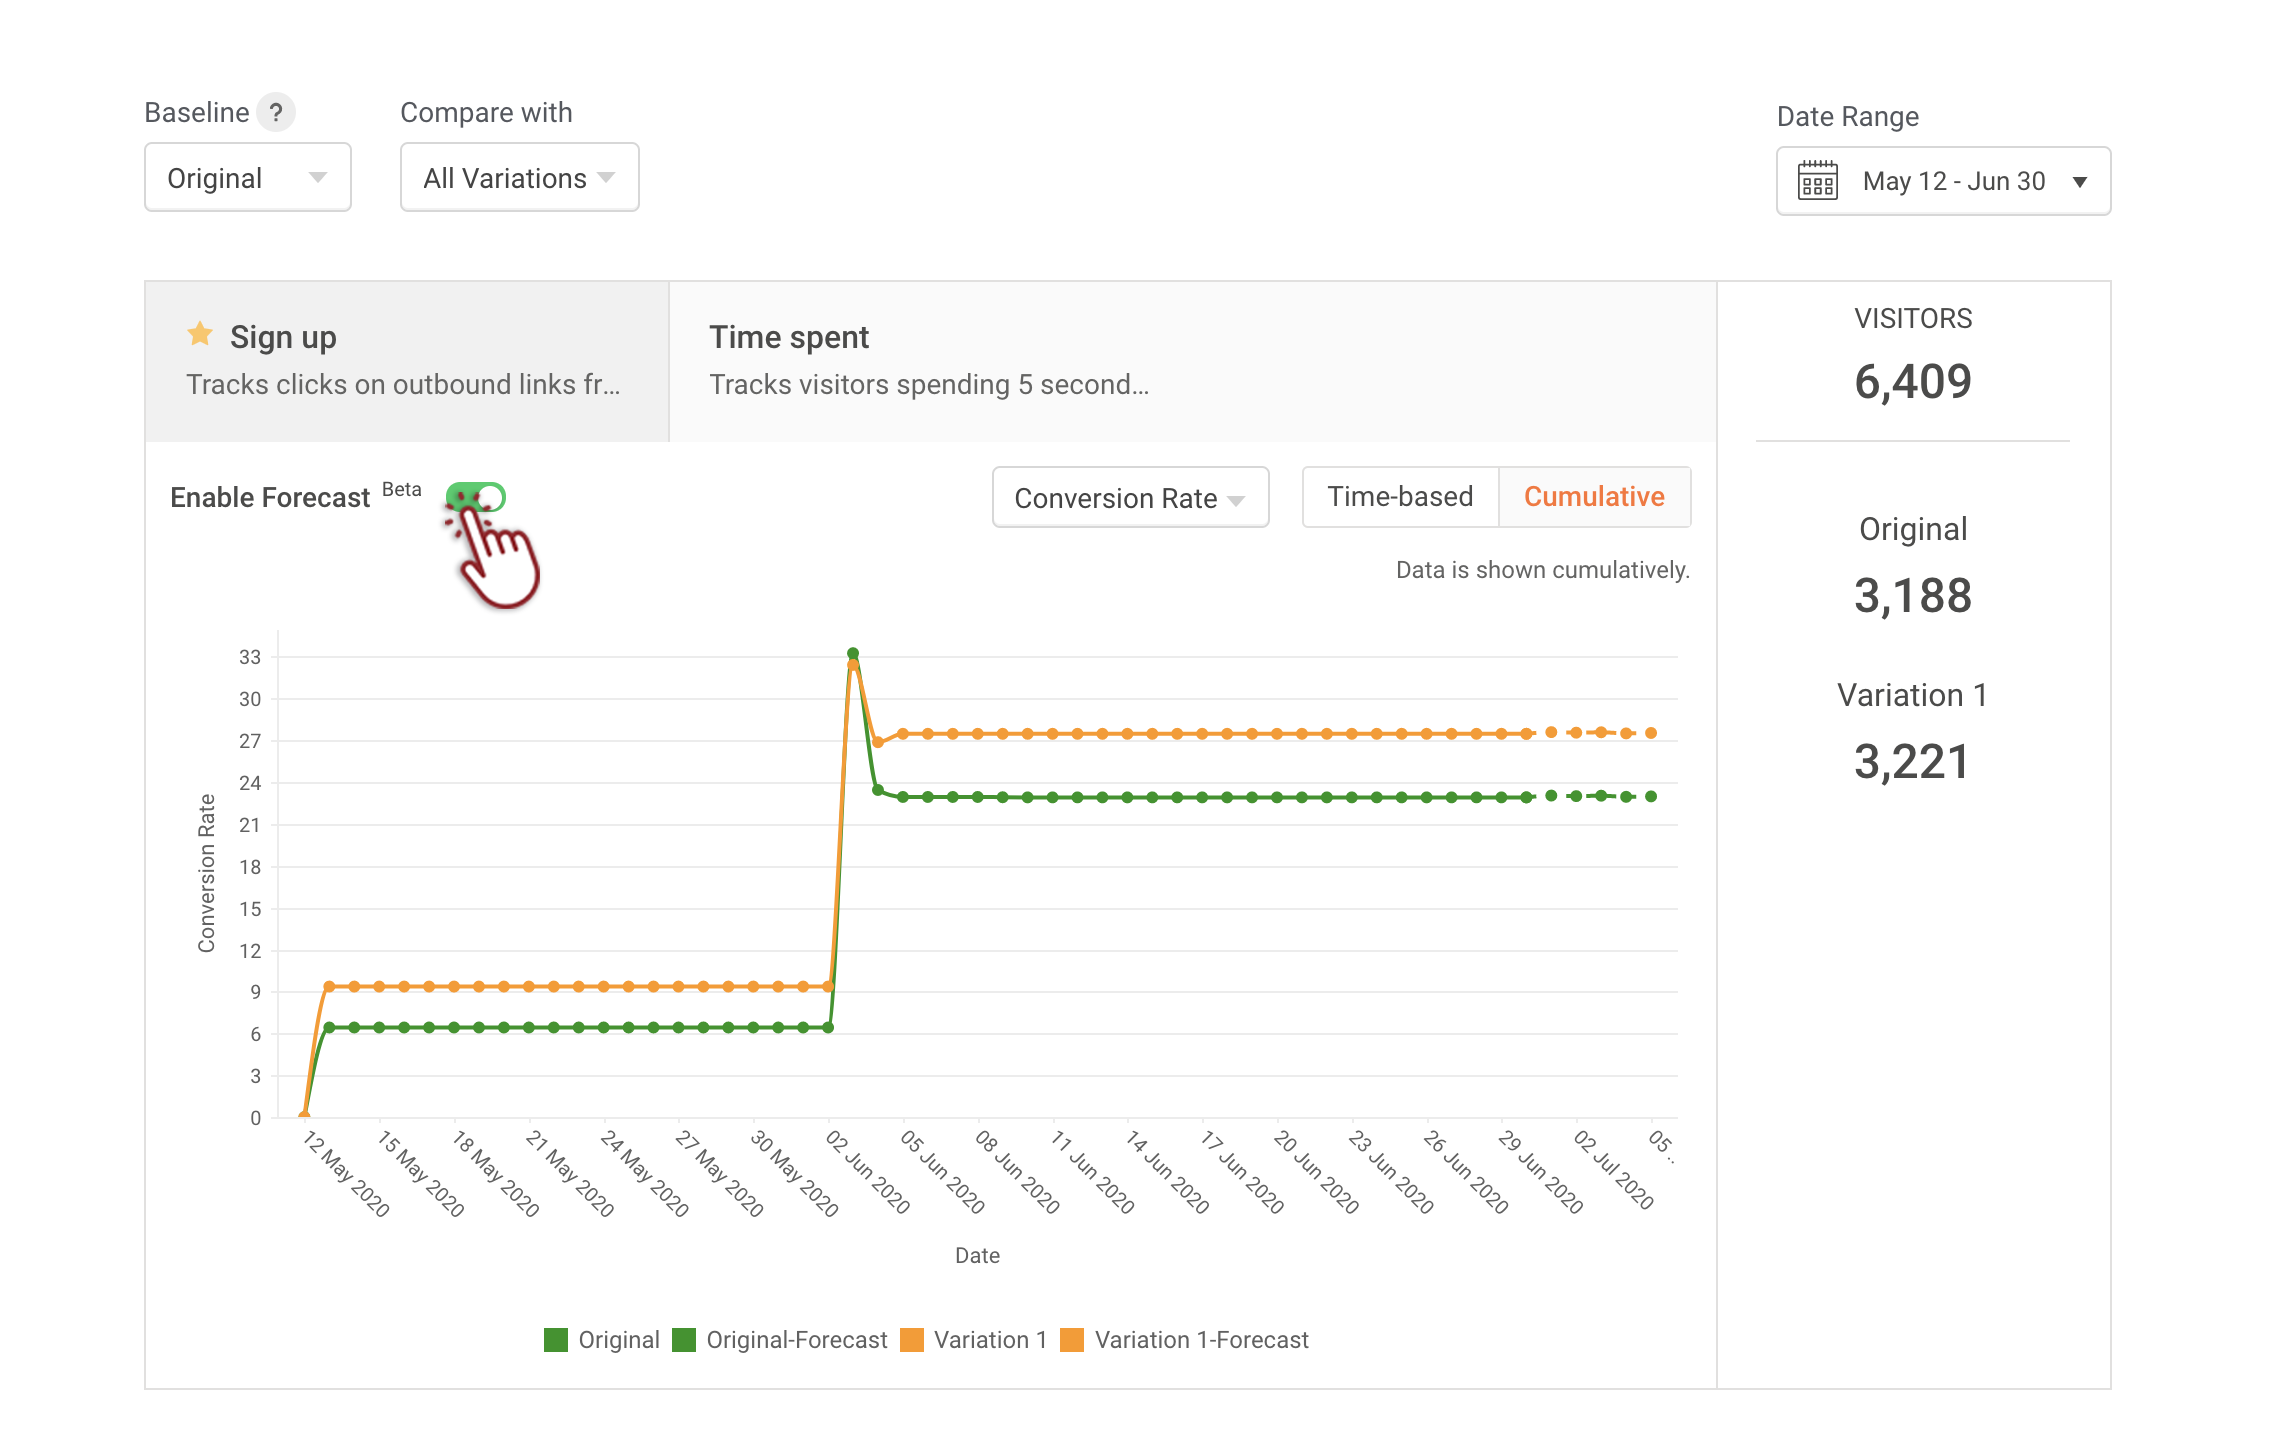The height and width of the screenshot is (1448, 2290).
Task: Click the Date Range dropdown arrow
Action: tap(2080, 182)
